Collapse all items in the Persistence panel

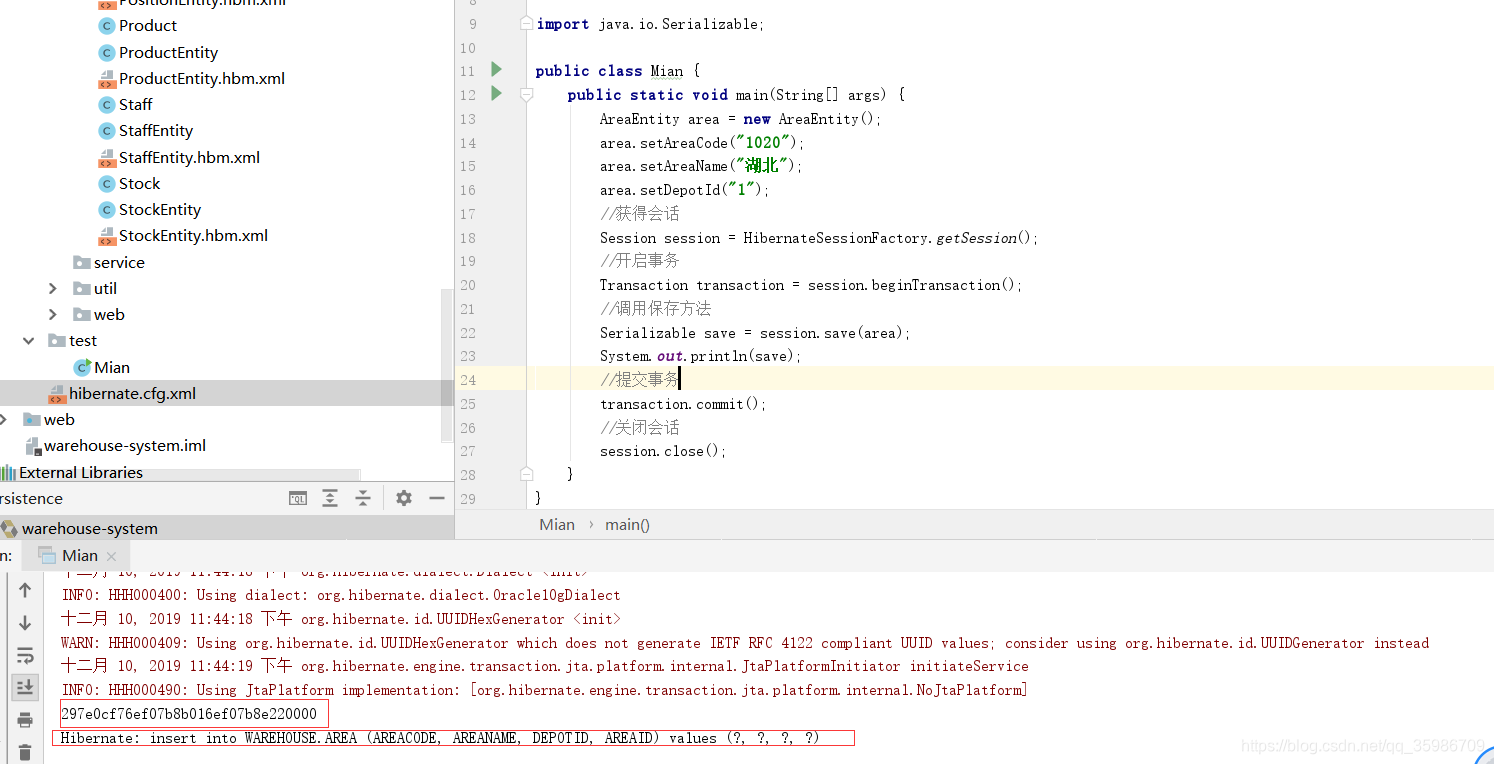point(363,498)
